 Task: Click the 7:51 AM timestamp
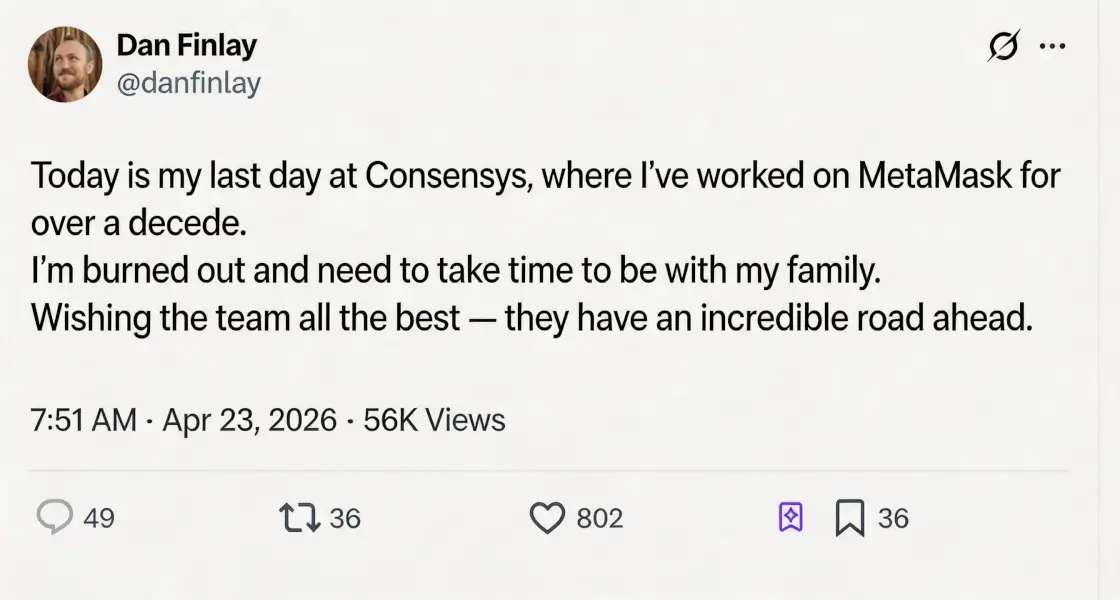[83, 420]
